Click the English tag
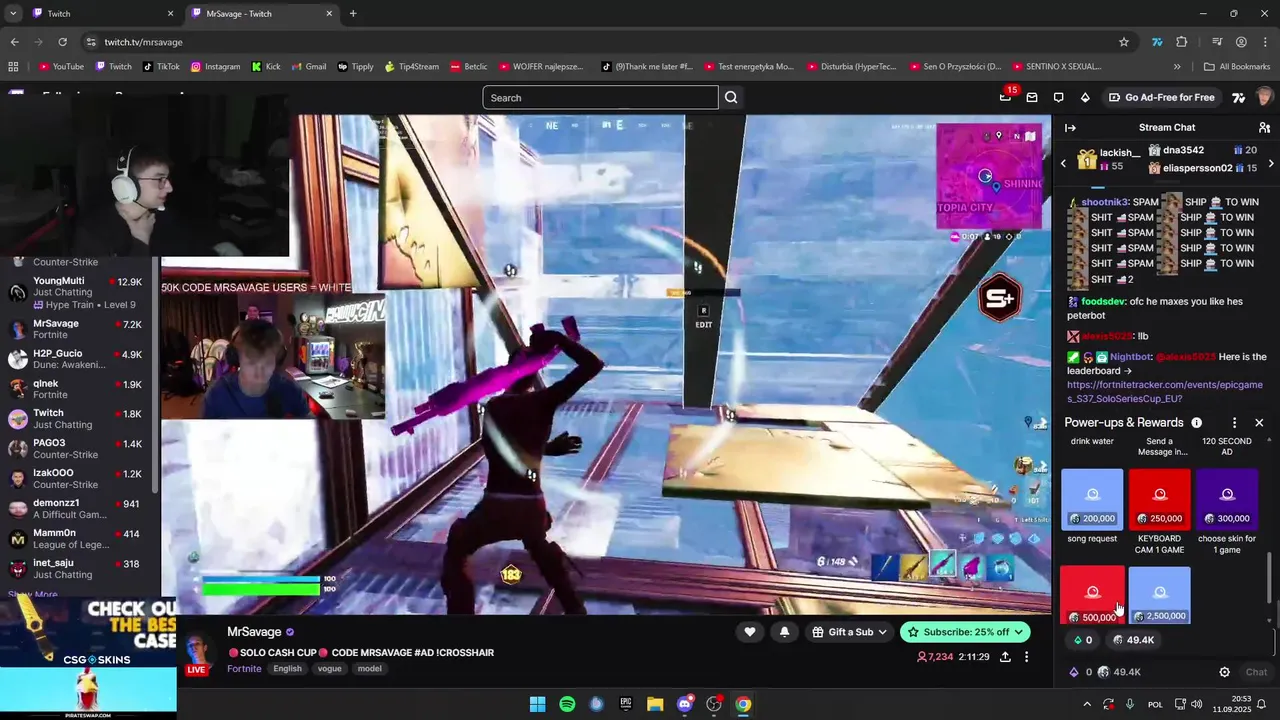 [x=287, y=668]
